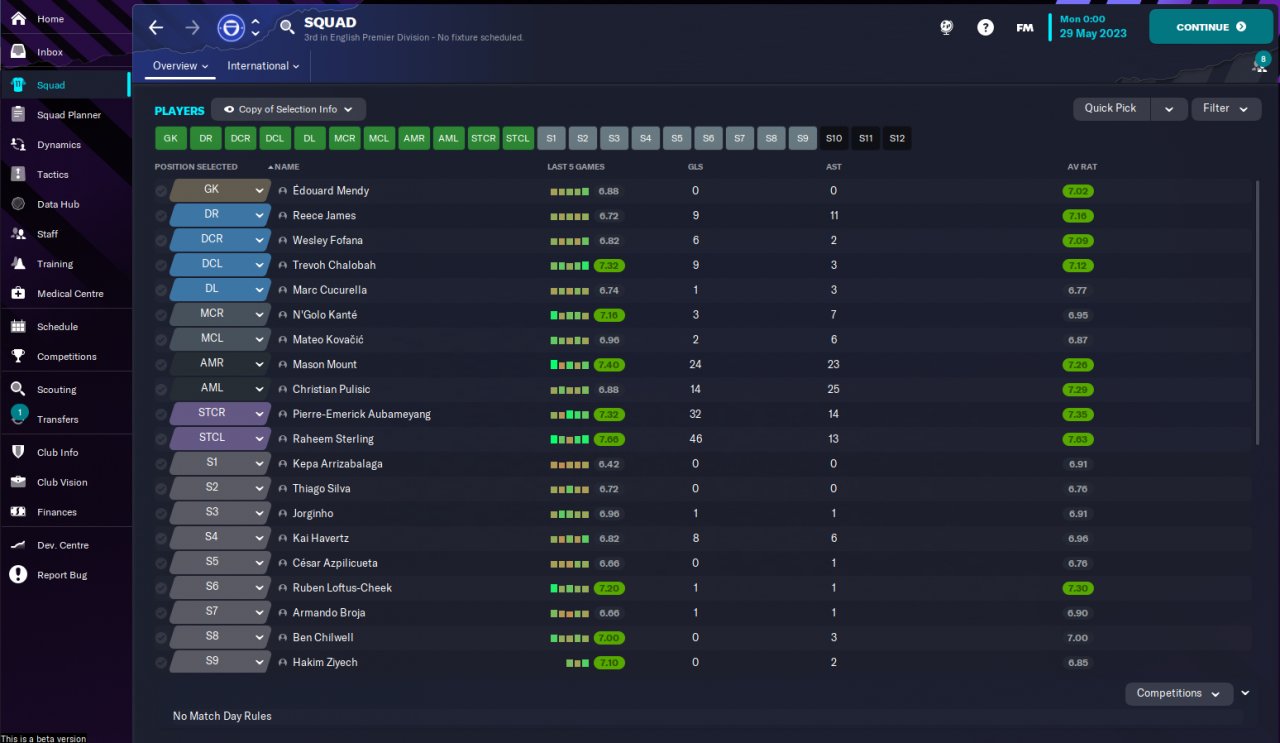Click the player list vertical scrollbar

point(1258,312)
